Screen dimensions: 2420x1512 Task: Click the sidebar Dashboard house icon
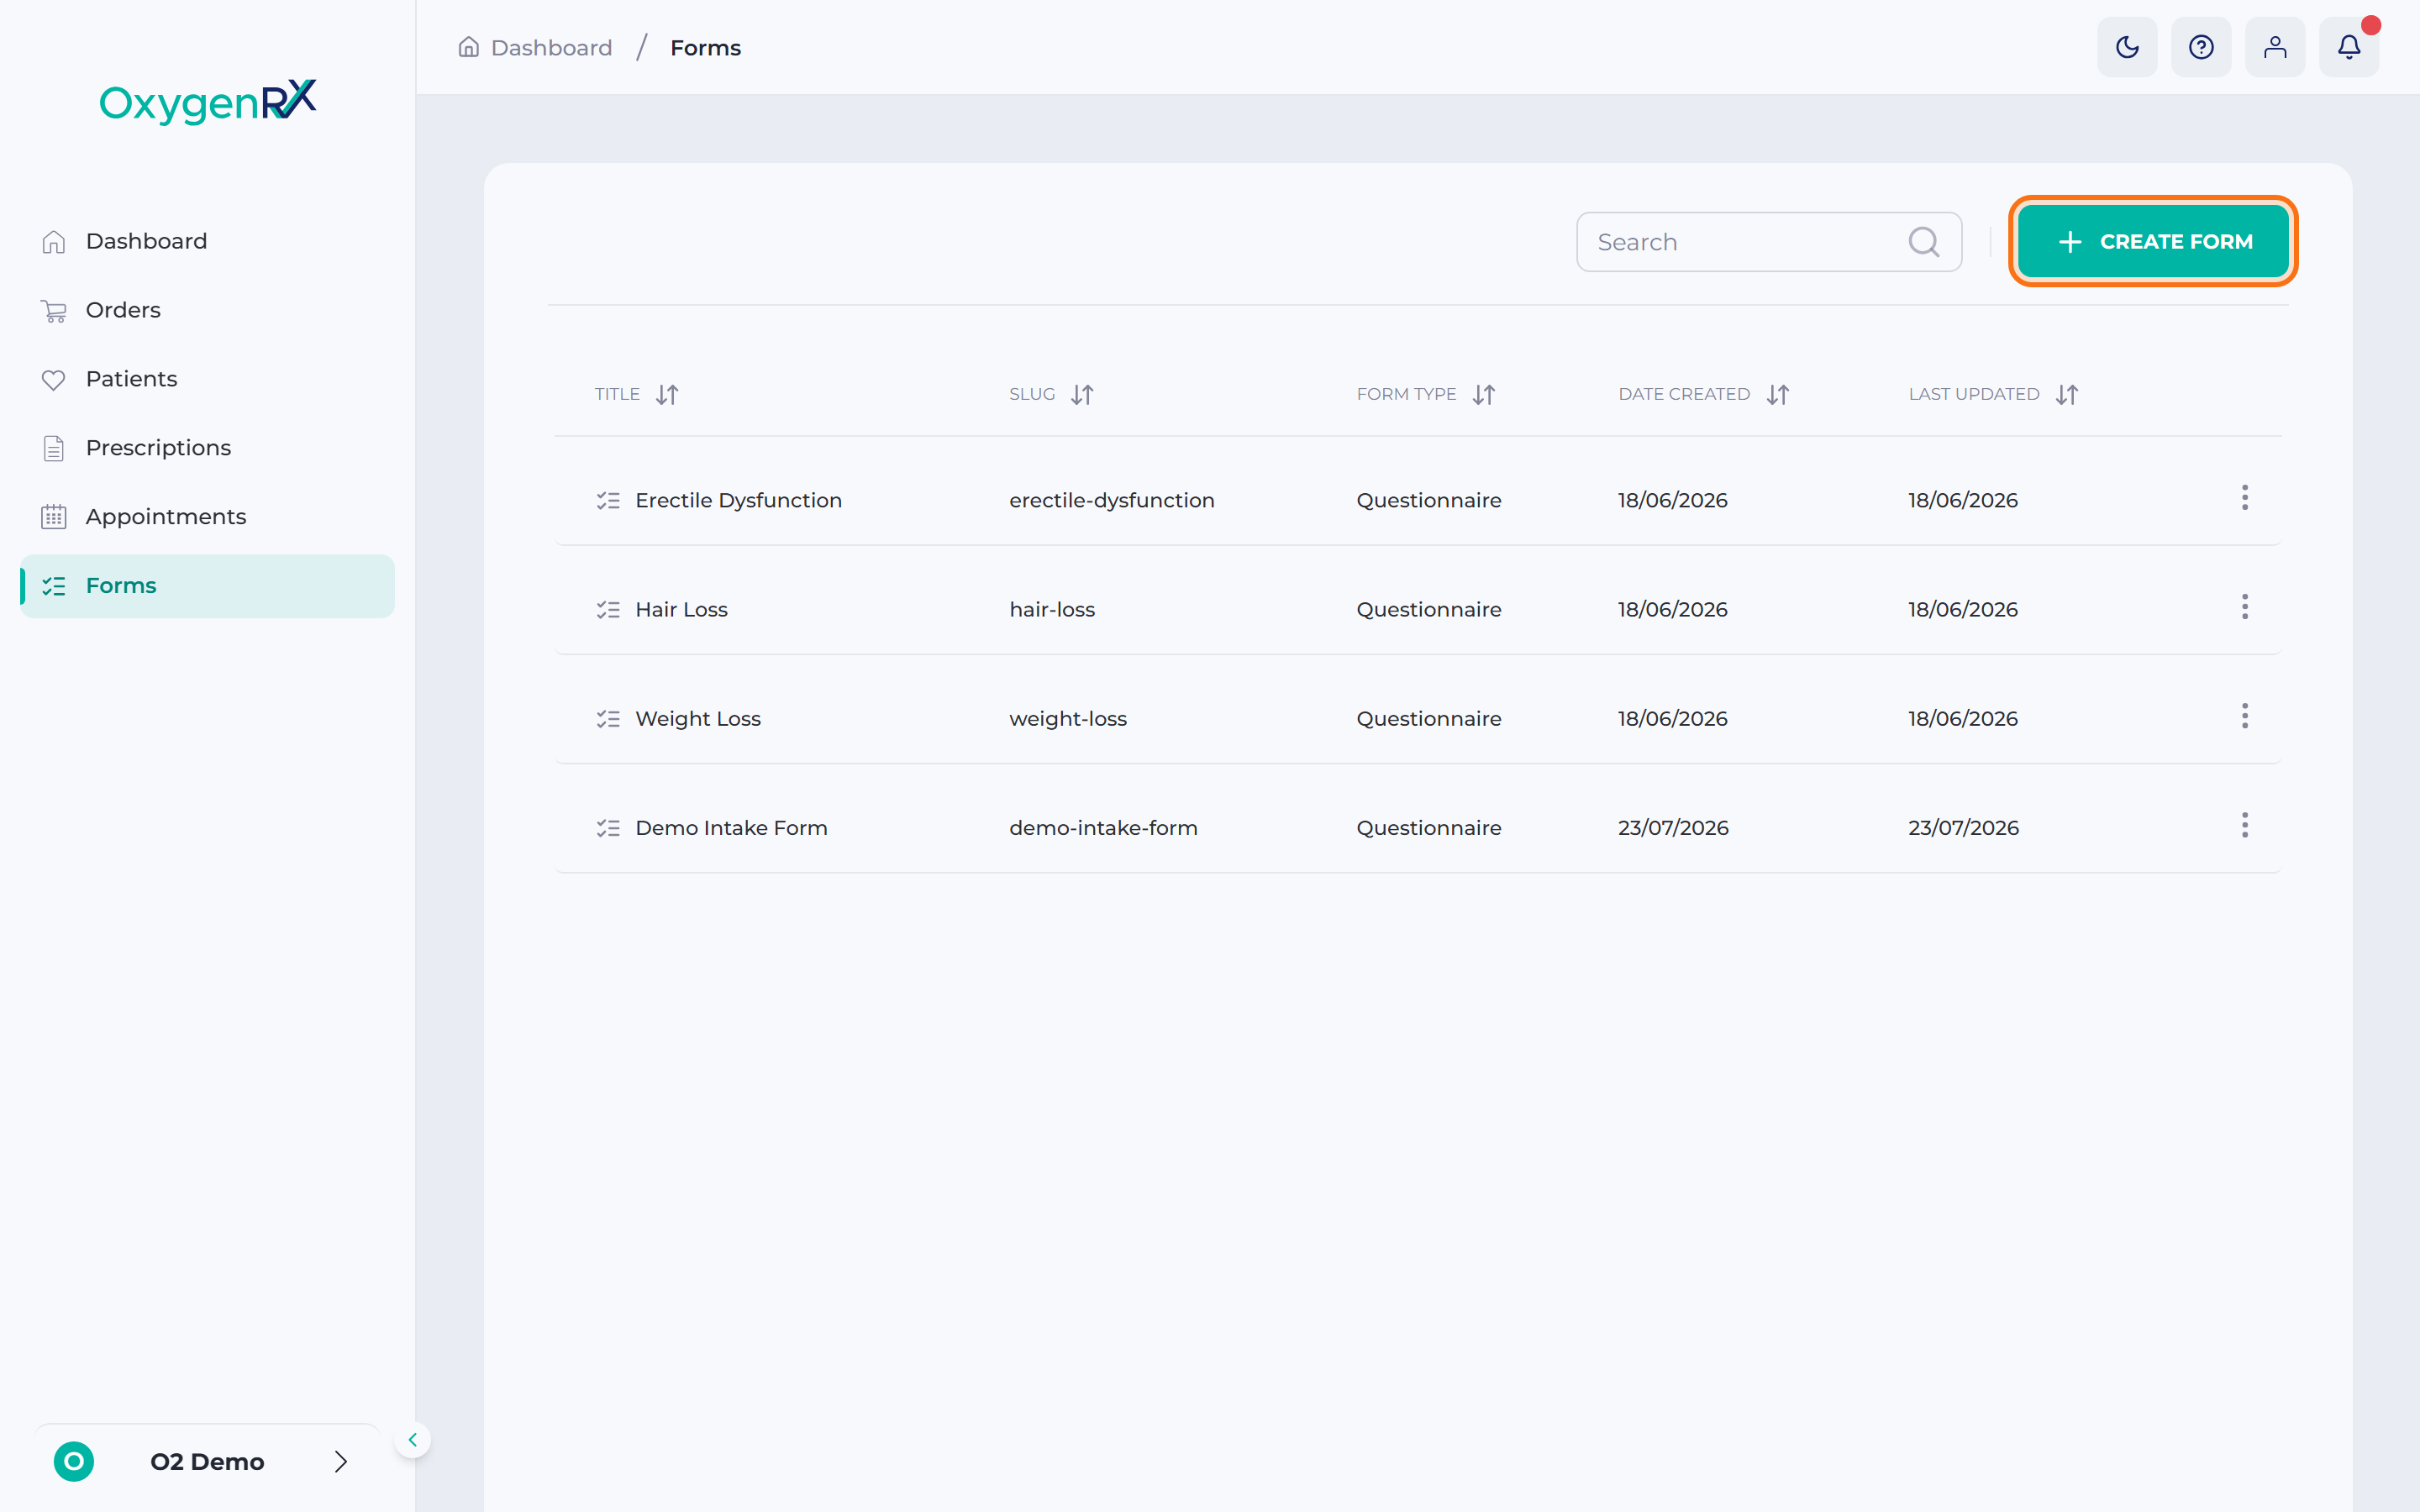(x=54, y=241)
